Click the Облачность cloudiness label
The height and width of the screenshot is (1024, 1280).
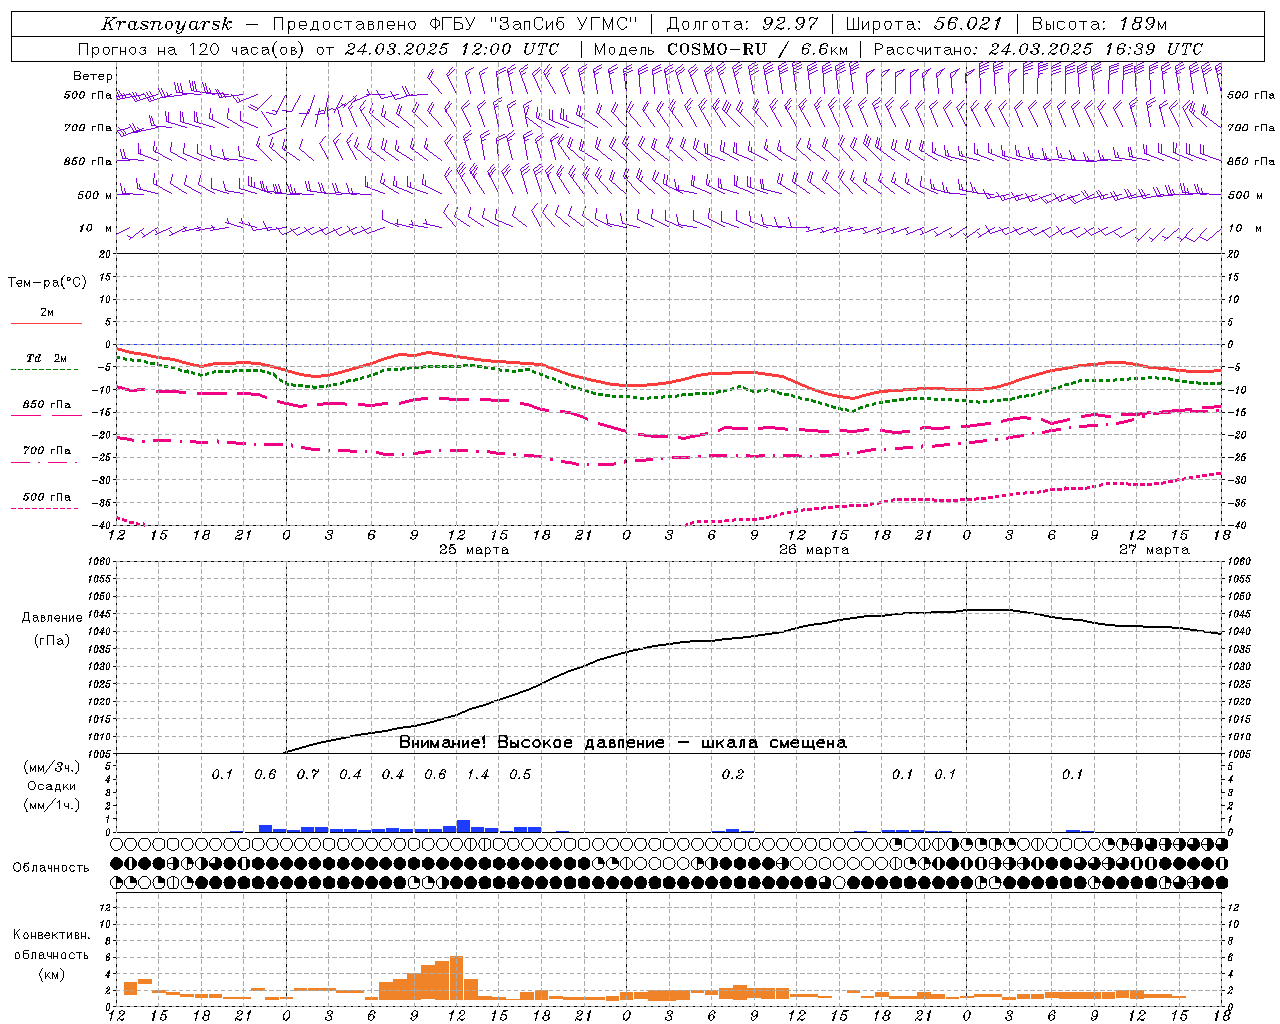pos(51,868)
